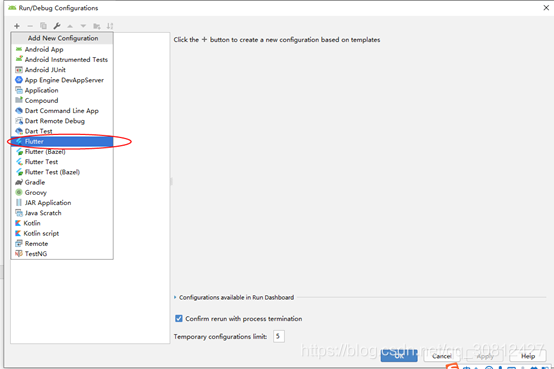554x369 pixels.
Task: Choose Java Scratch entry
Action: click(62, 213)
